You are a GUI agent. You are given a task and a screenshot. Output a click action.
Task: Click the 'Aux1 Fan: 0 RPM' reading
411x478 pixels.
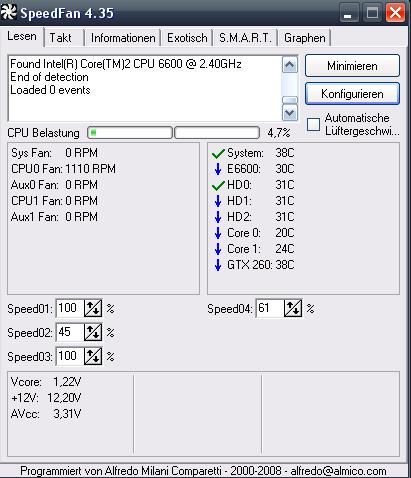pos(54,217)
